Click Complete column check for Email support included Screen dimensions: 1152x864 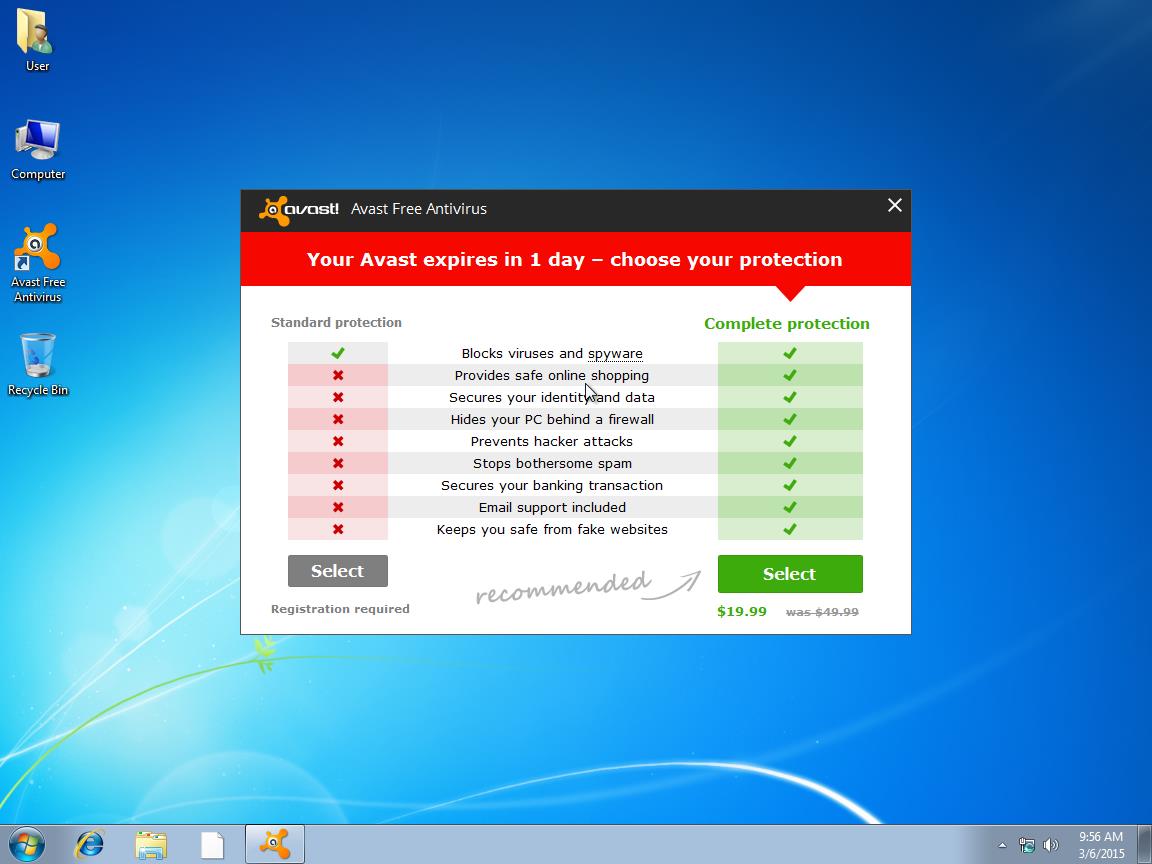pos(790,508)
